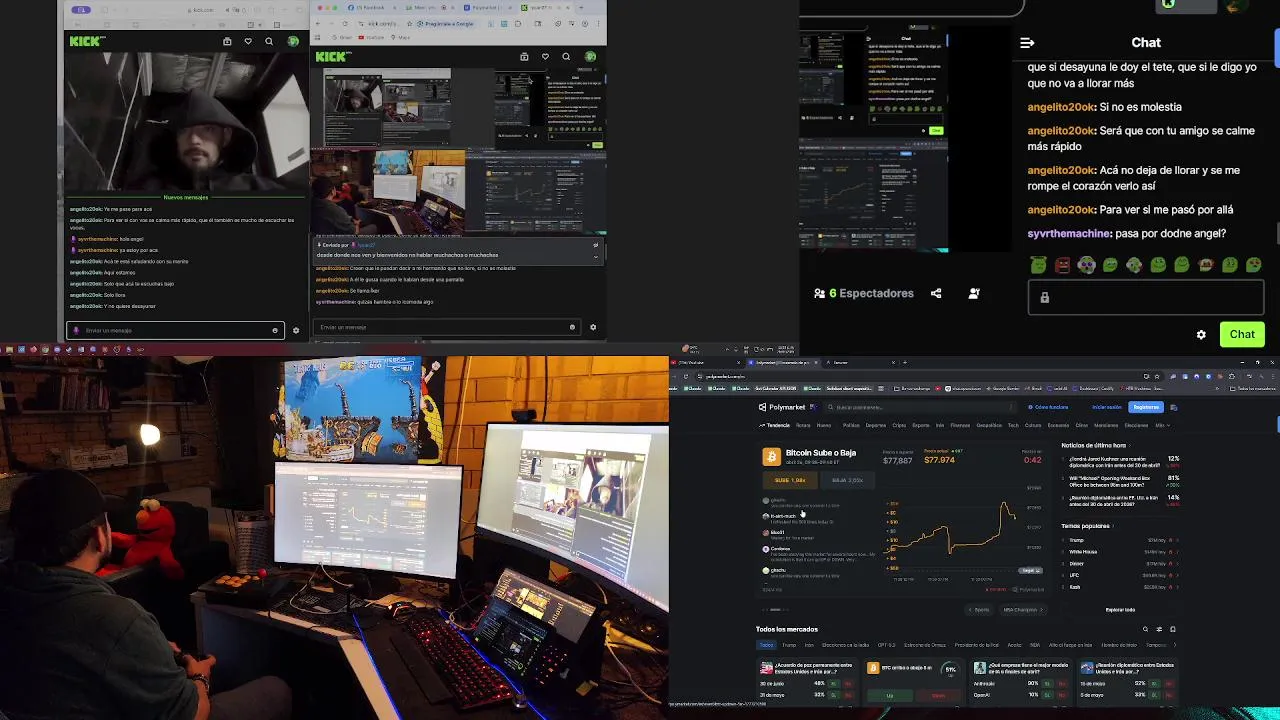1280x720 pixels.
Task: Click message field in middle Kick window
Action: (447, 327)
